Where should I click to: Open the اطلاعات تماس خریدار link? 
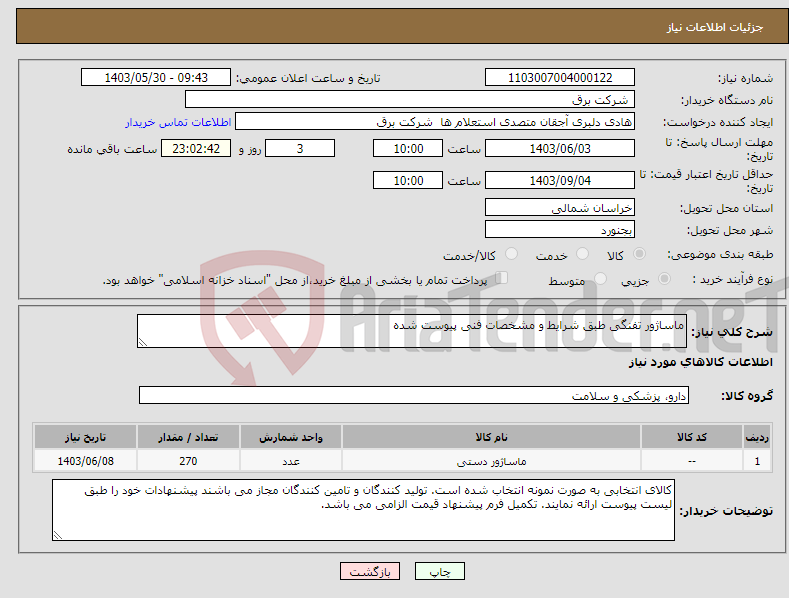[x=178, y=122]
